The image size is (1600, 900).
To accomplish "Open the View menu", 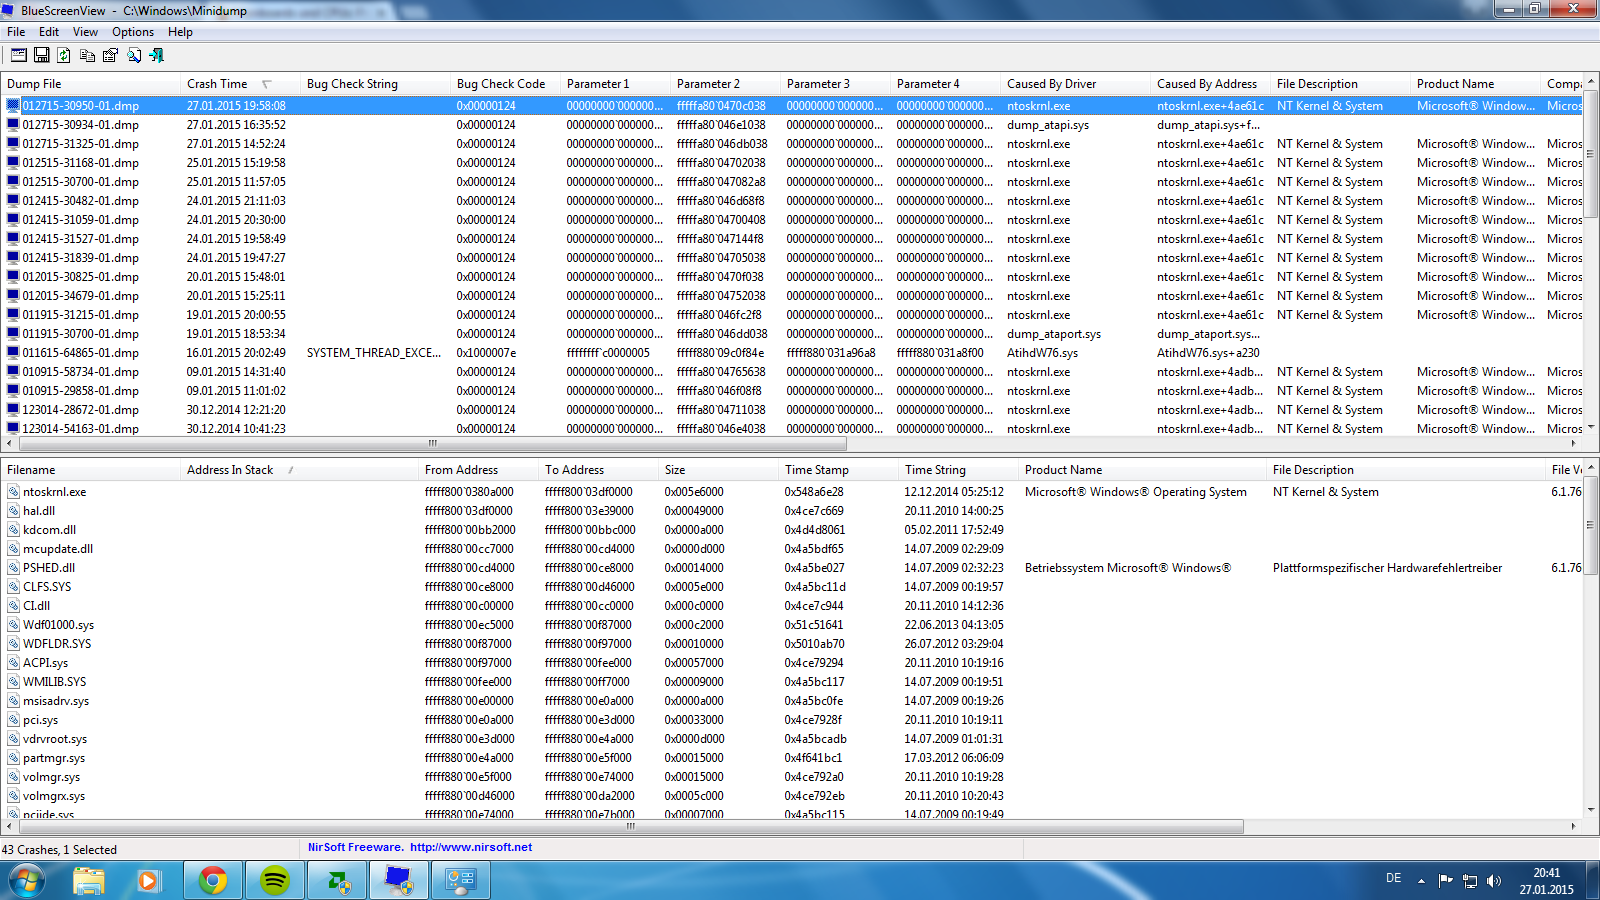I will [86, 32].
